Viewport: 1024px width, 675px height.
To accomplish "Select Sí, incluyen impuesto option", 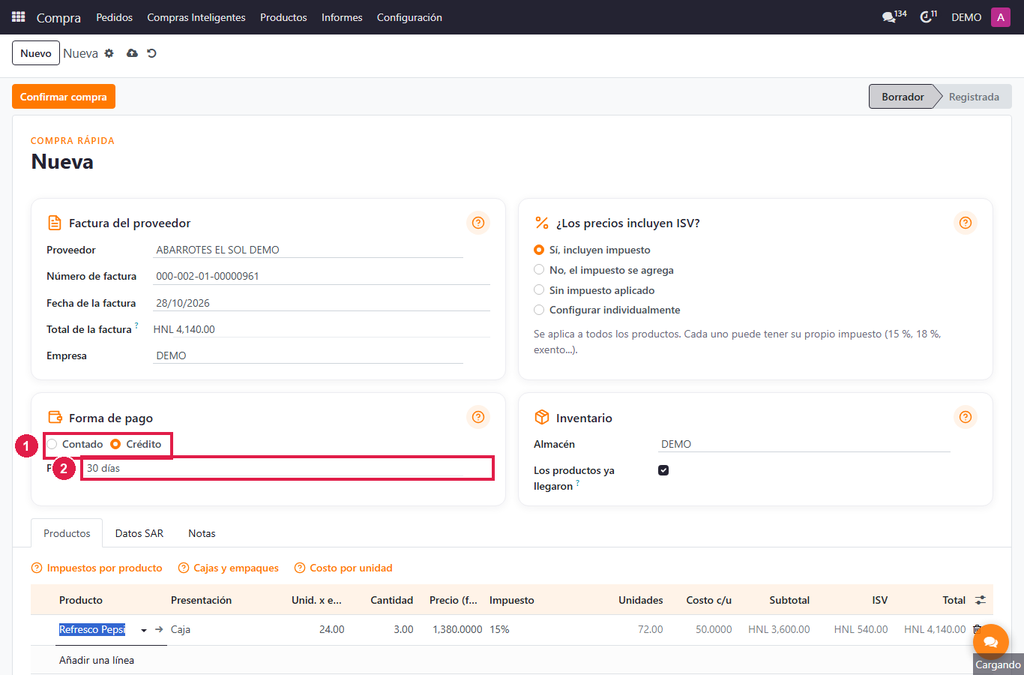I will 539,250.
